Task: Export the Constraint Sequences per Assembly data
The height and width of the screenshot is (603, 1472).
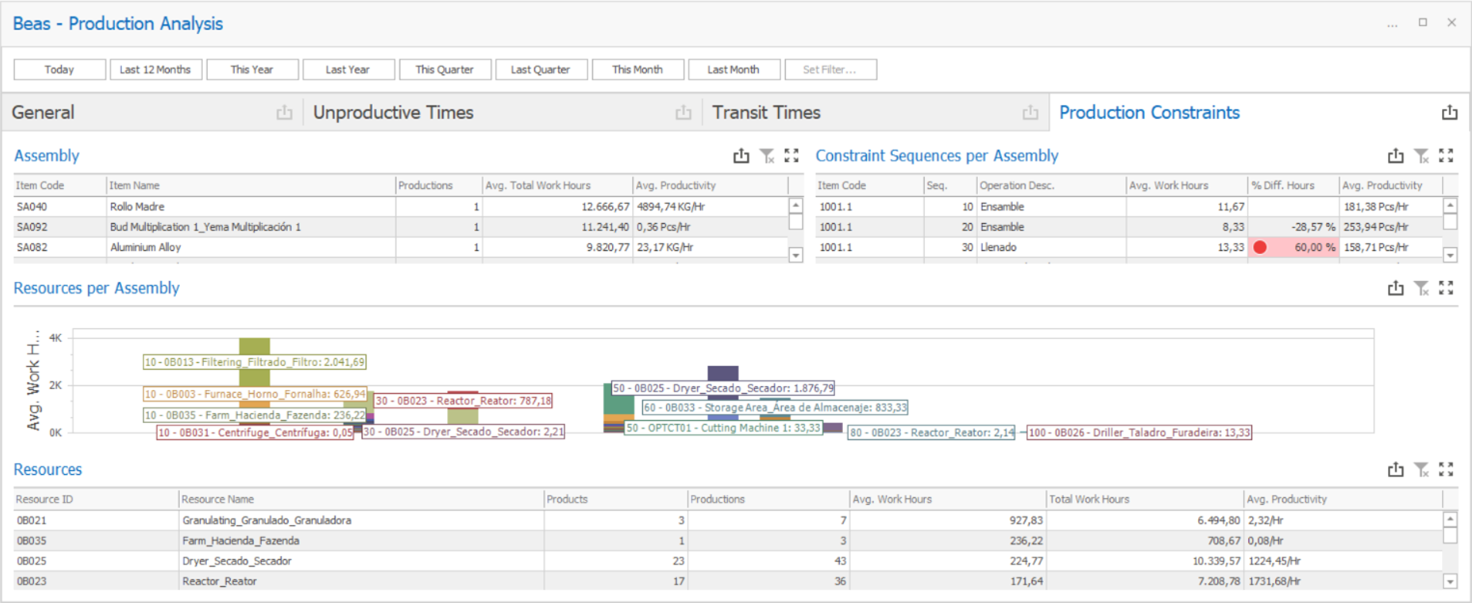Action: pyautogui.click(x=1395, y=156)
